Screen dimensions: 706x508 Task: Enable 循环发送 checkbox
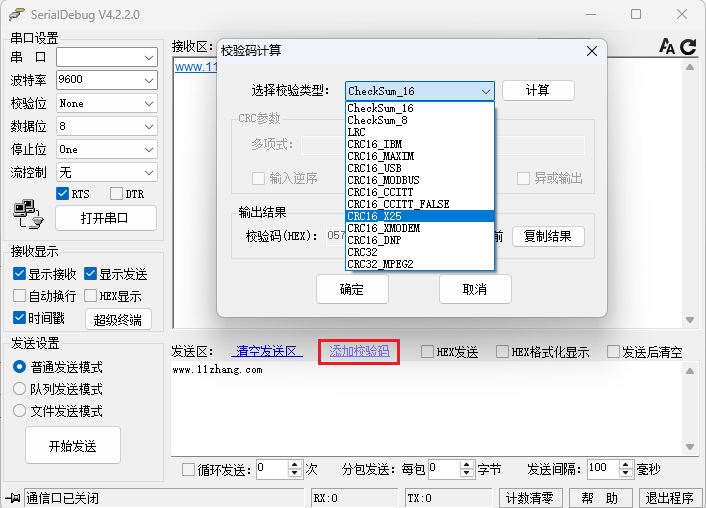click(x=188, y=470)
